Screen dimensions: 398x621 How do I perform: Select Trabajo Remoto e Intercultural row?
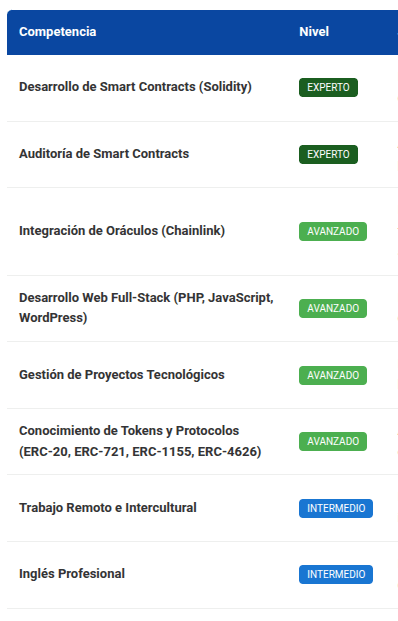202,508
